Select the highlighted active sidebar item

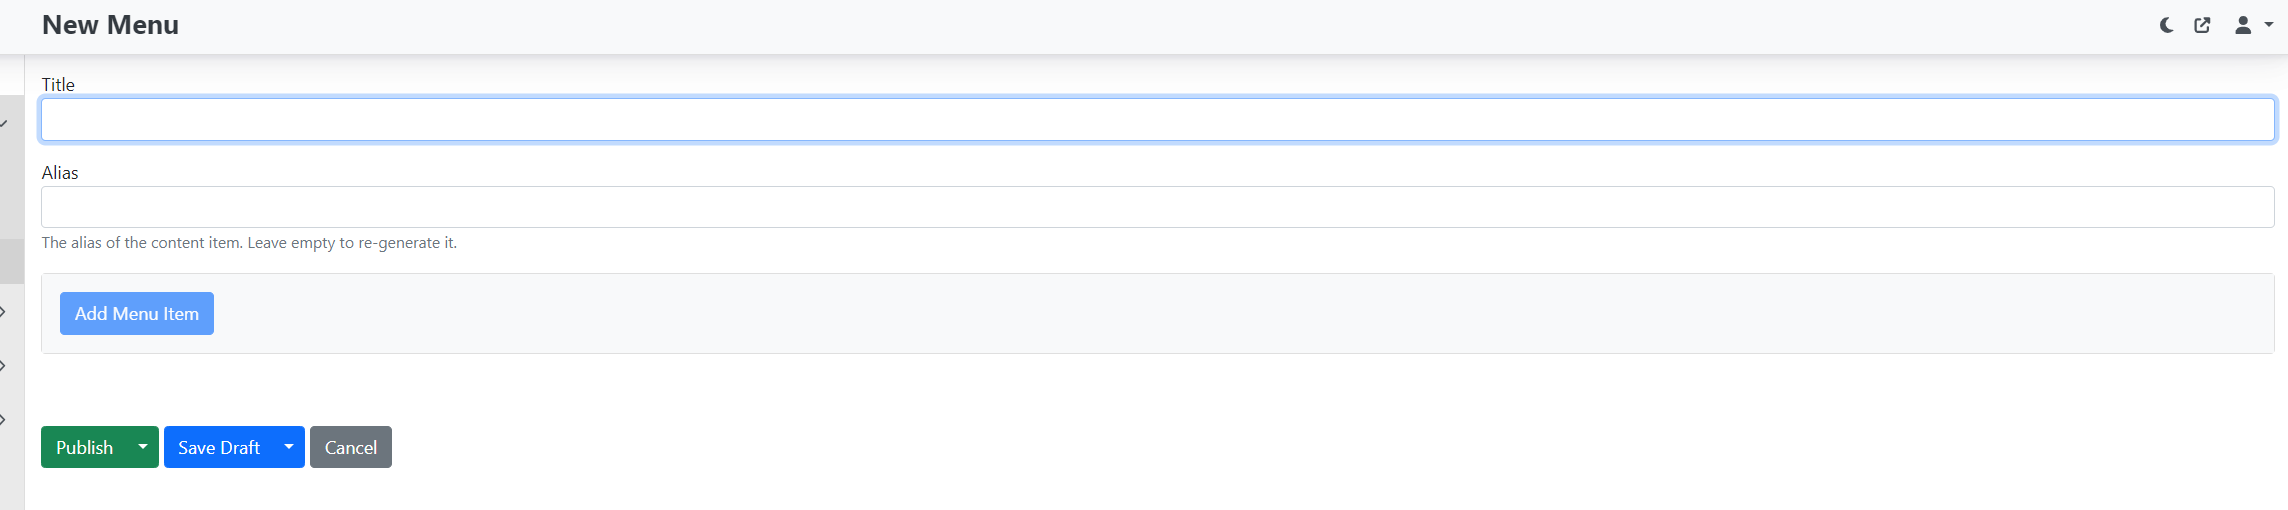pyautogui.click(x=11, y=261)
